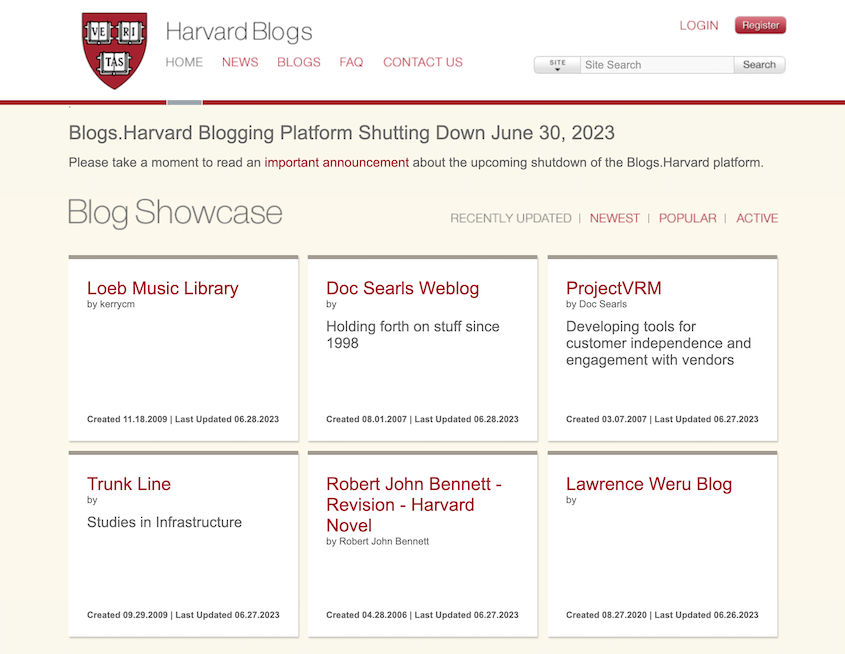Viewport: 845px width, 654px height.
Task: Open the Loeb Music Library blog
Action: click(162, 288)
